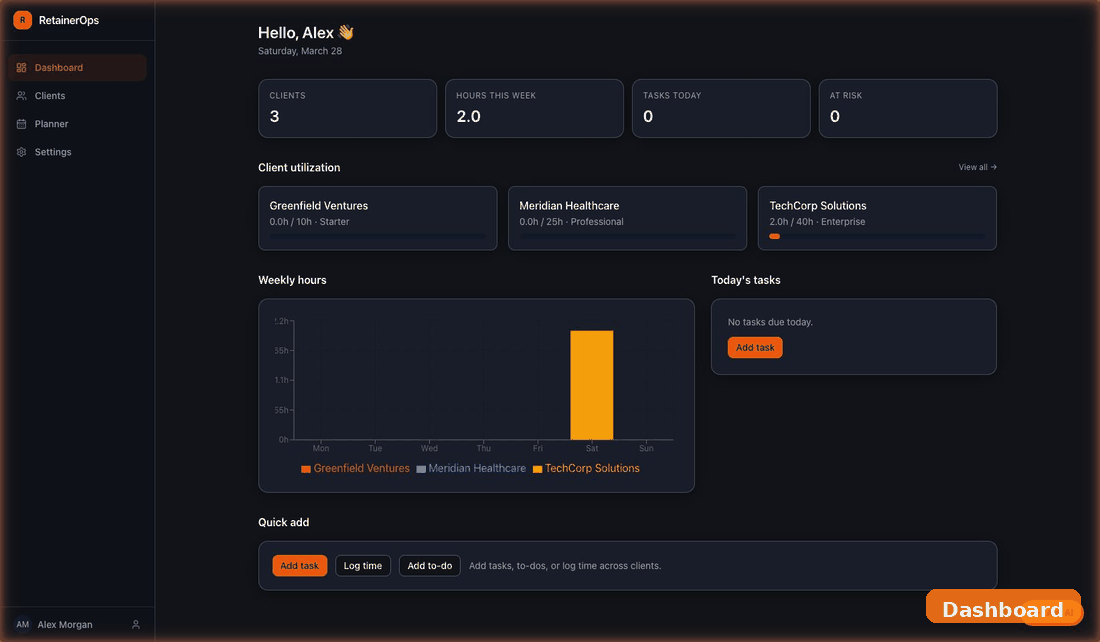1100x642 pixels.
Task: Toggle Greenfield Ventures in chart legend
Action: 360,468
